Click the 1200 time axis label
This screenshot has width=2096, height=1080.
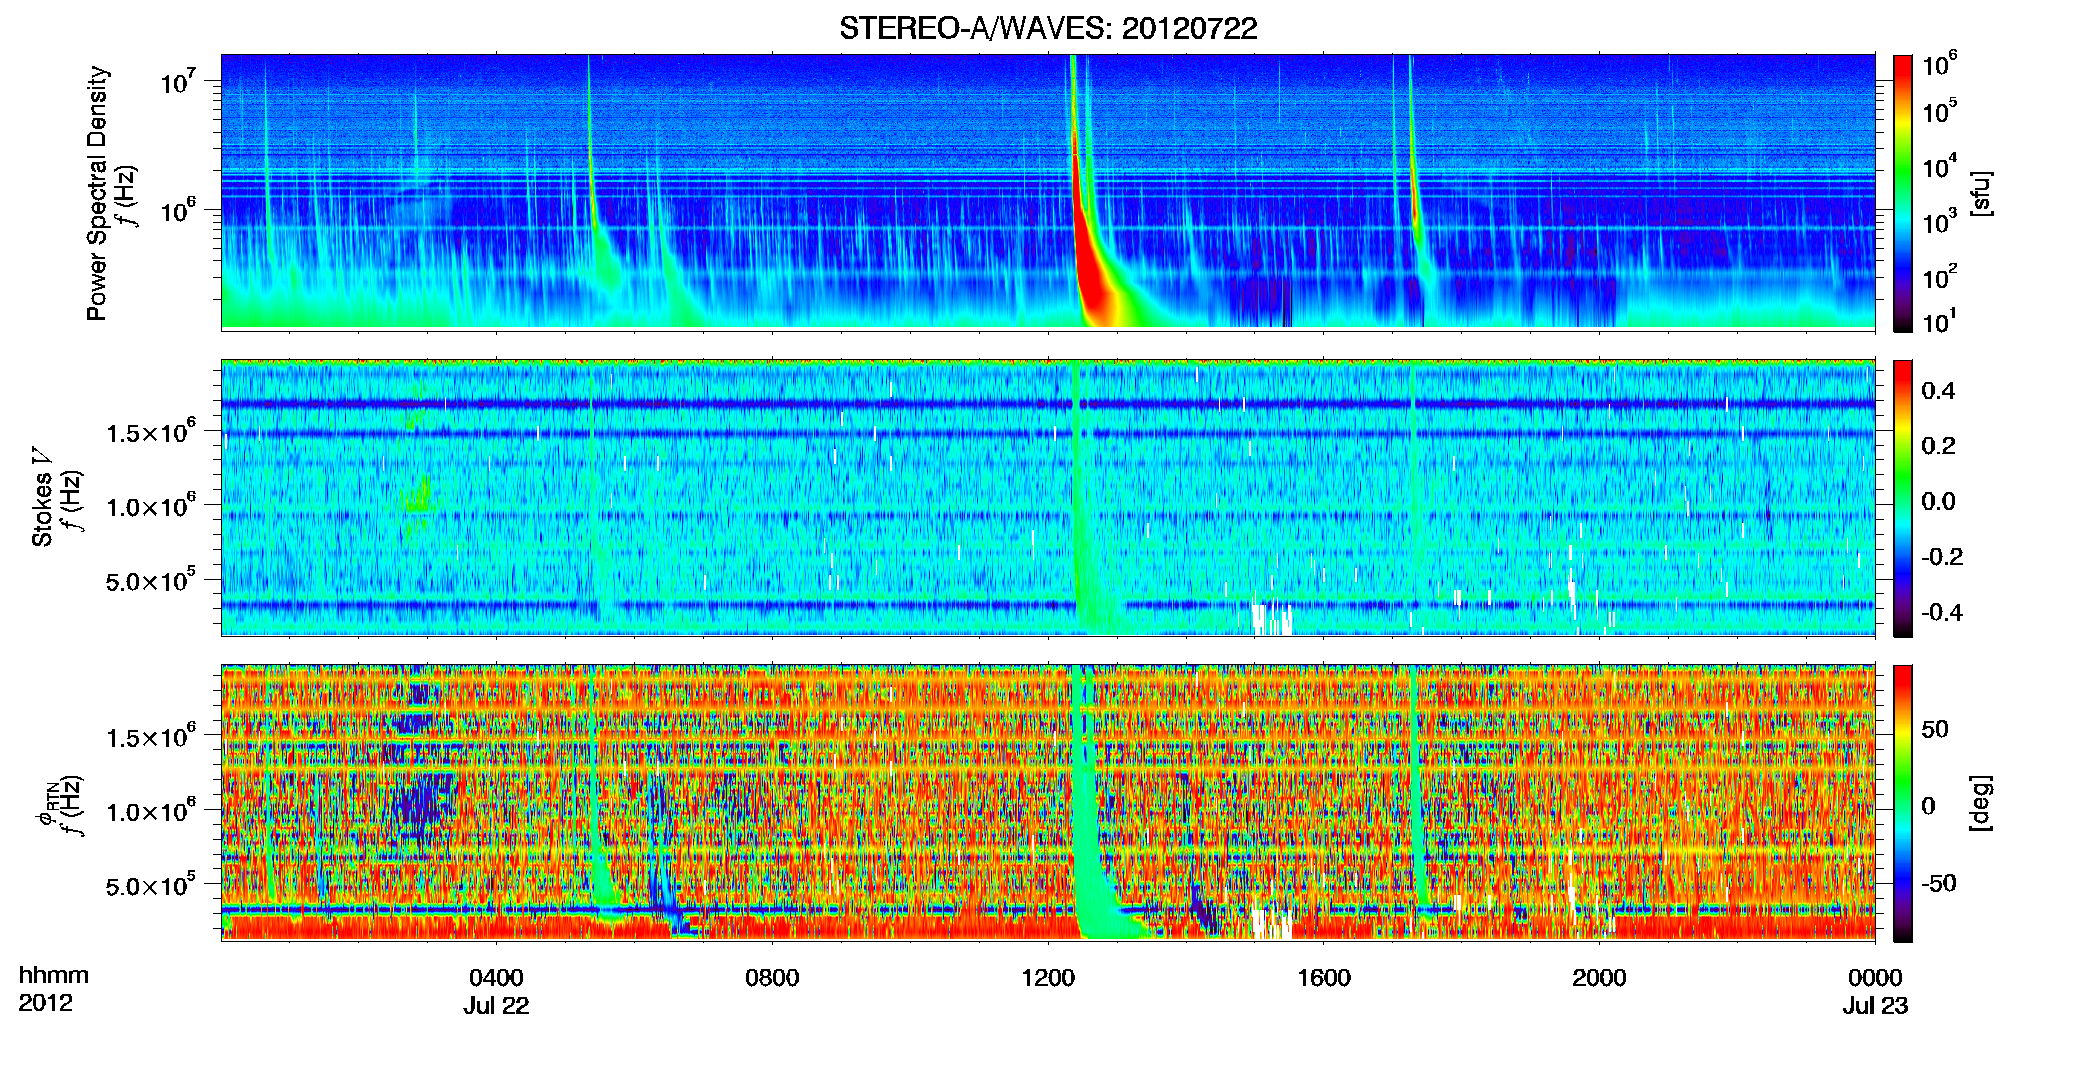point(1048,977)
